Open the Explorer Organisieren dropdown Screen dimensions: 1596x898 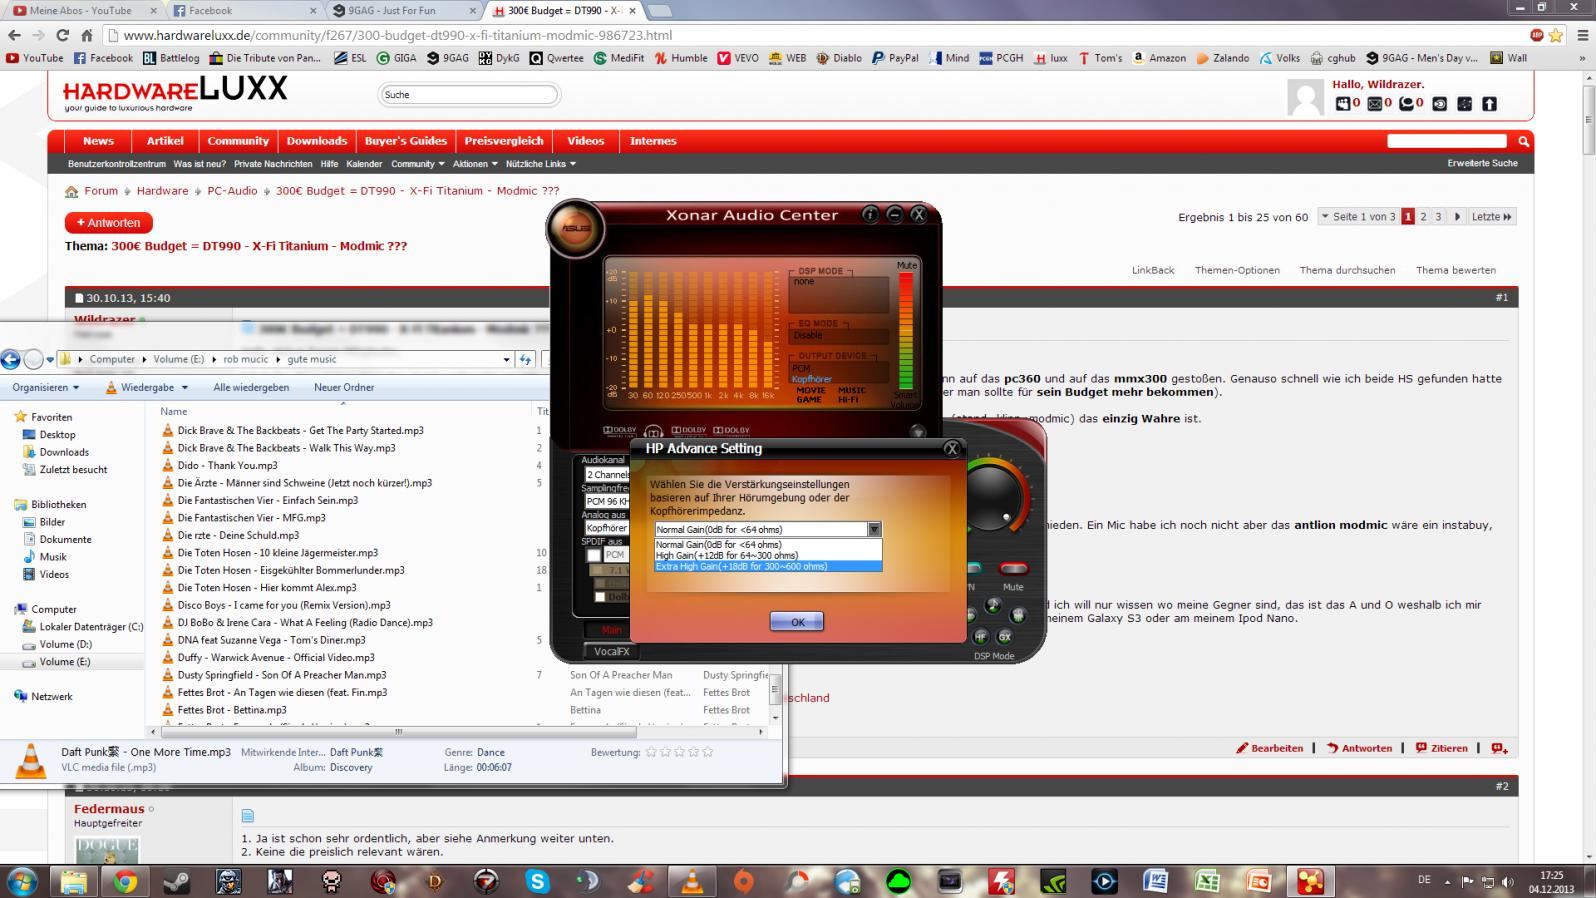pos(46,388)
